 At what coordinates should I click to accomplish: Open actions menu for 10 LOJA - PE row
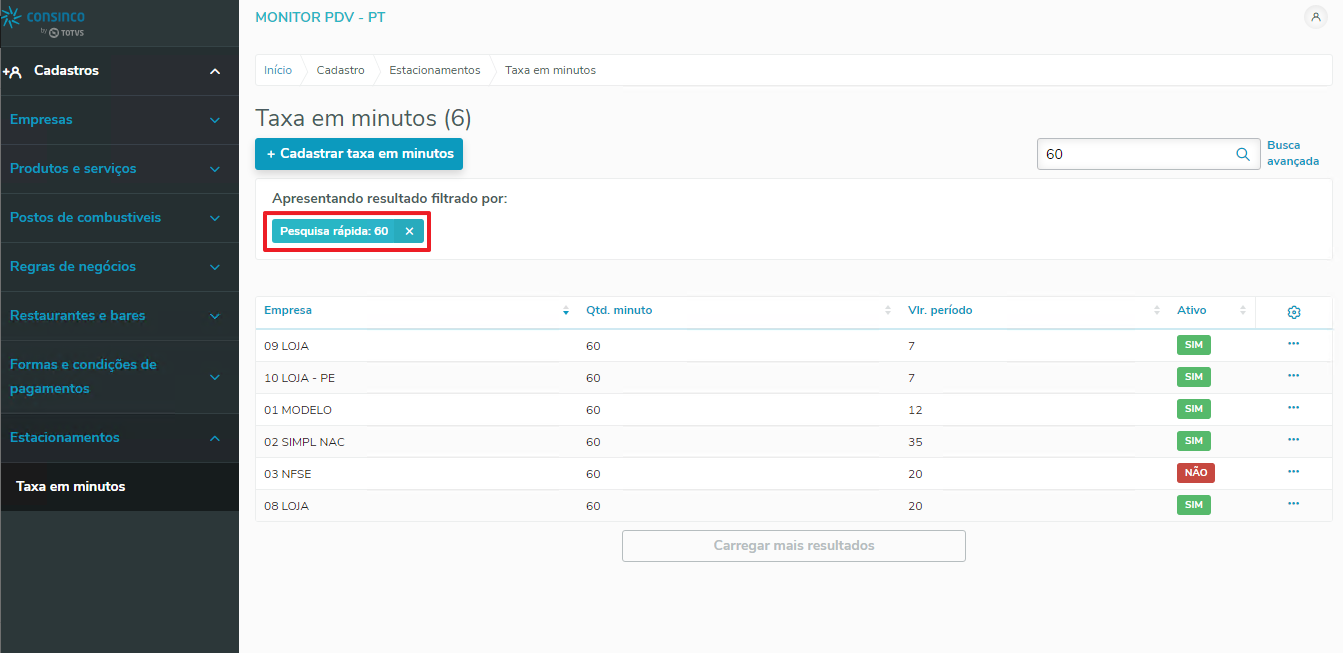click(x=1293, y=376)
